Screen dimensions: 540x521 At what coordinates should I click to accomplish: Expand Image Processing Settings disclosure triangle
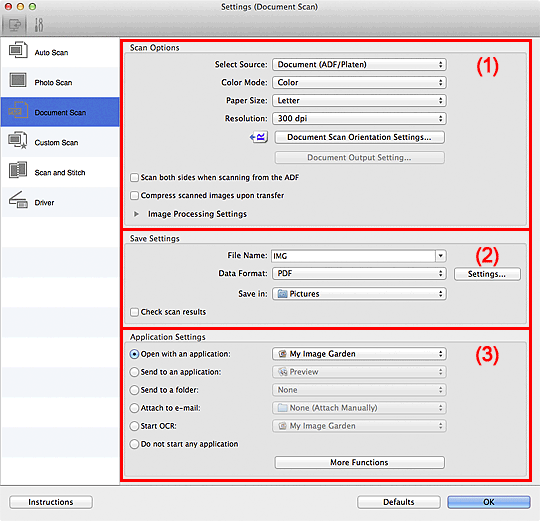click(136, 214)
